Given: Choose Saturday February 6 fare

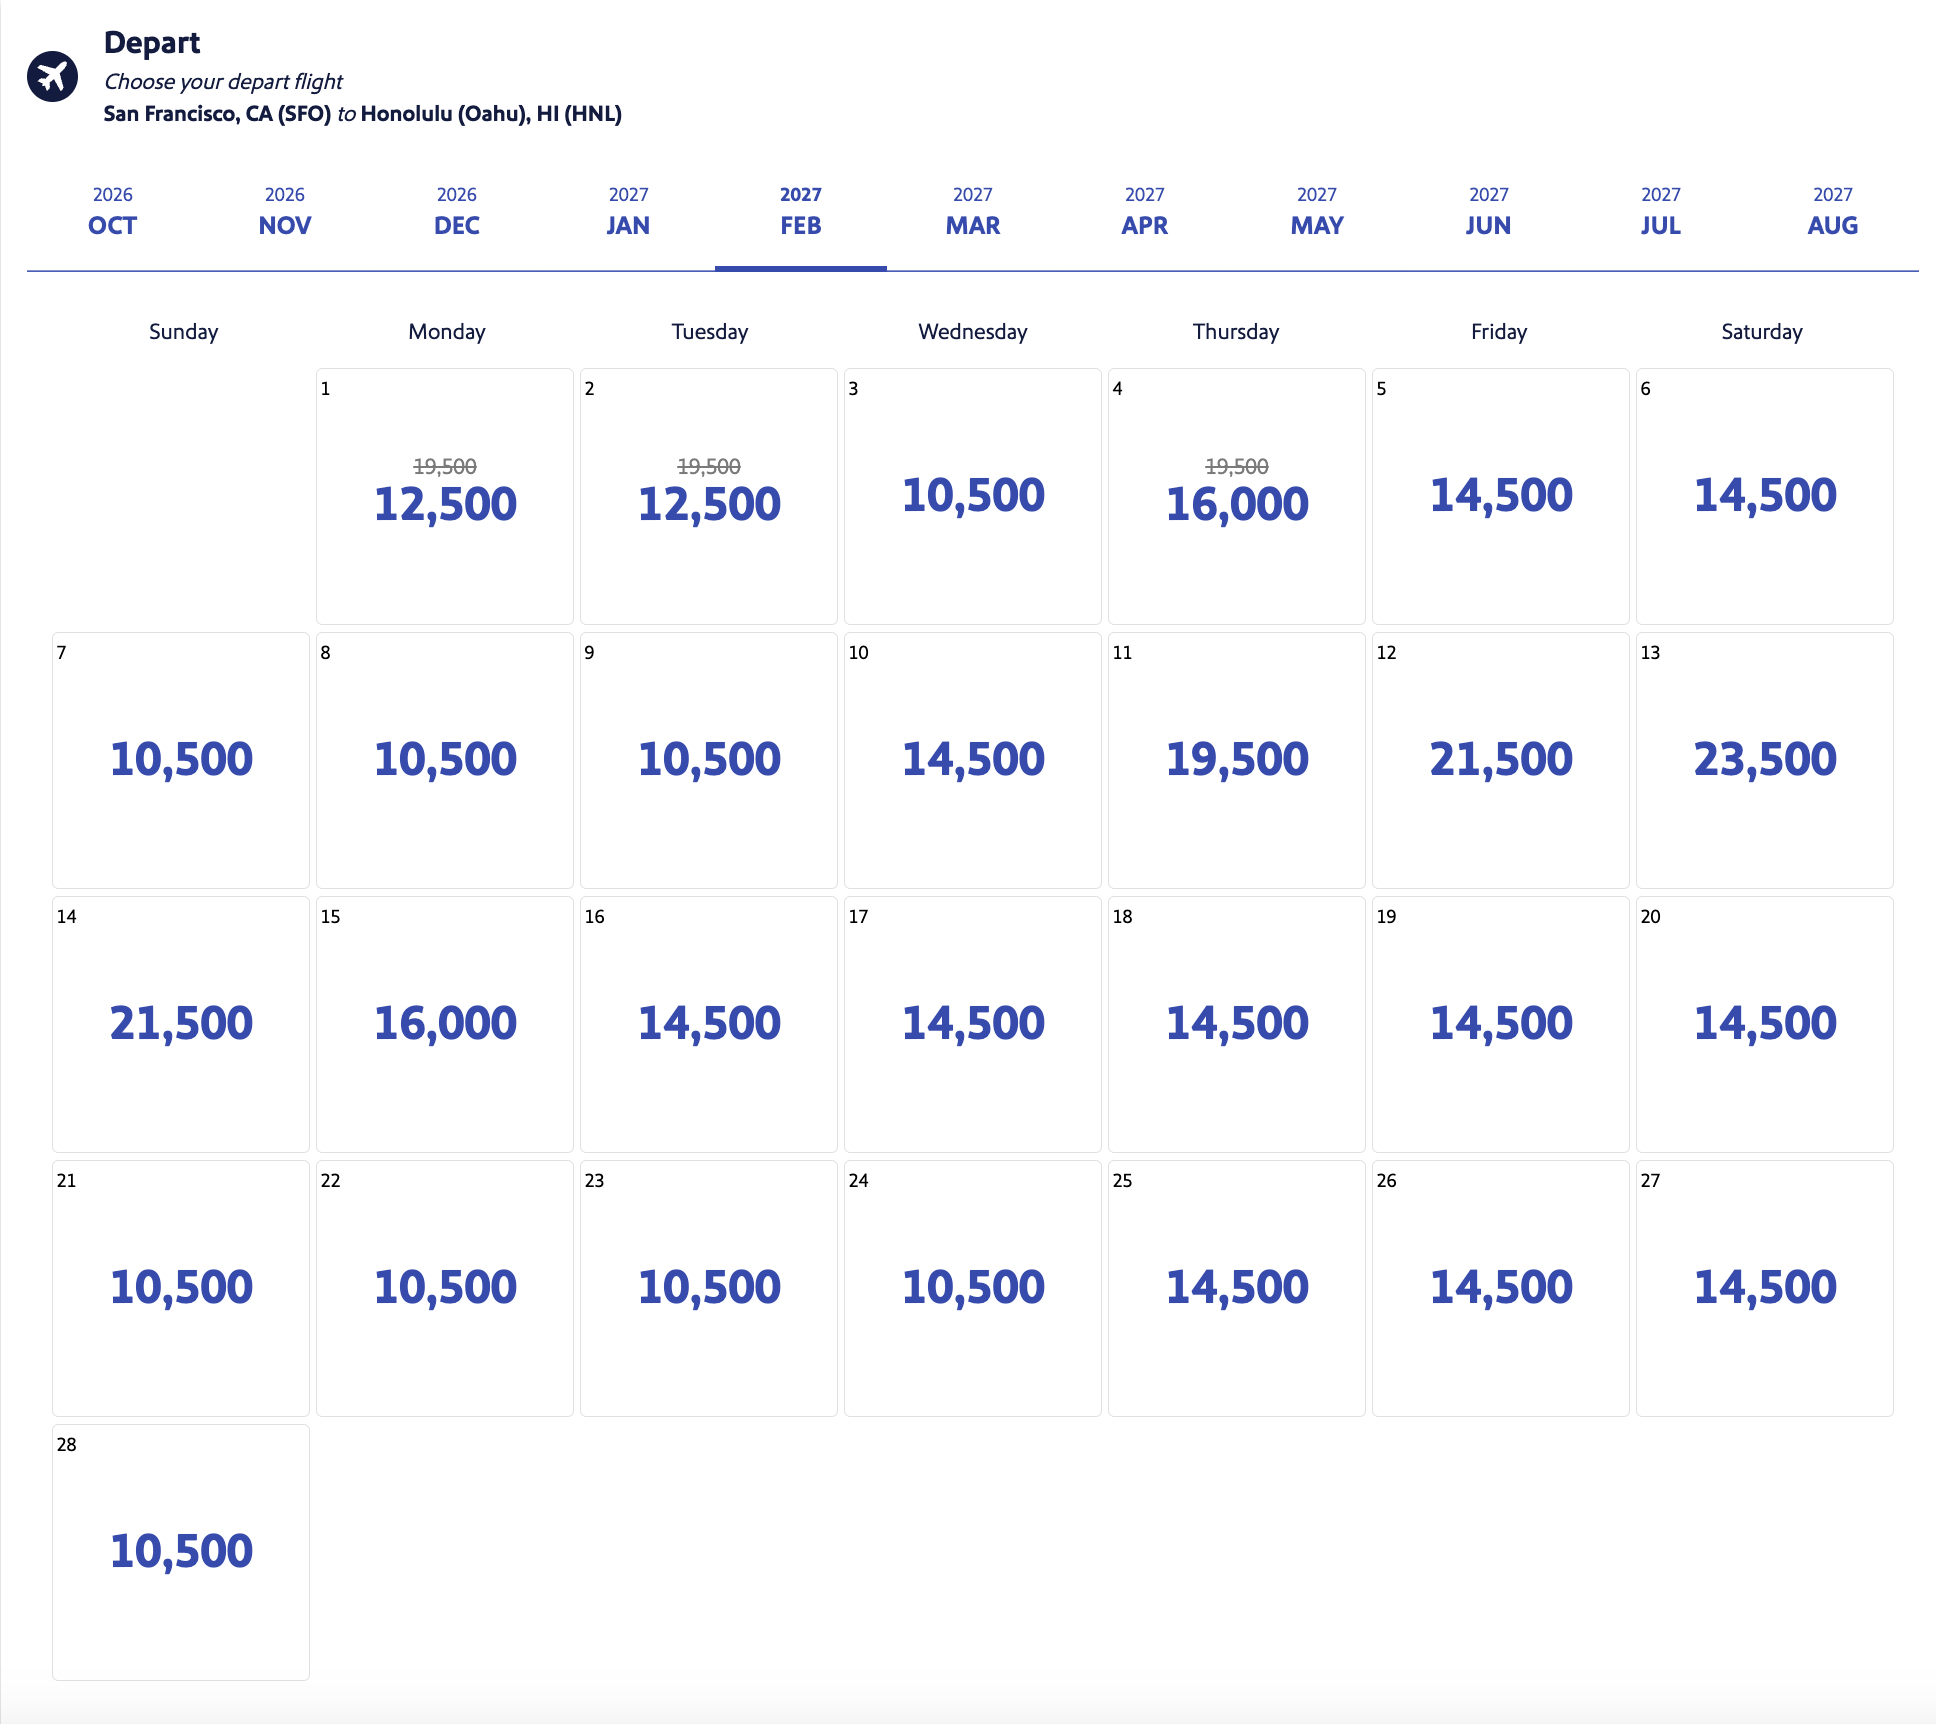Looking at the screenshot, I should point(1765,497).
